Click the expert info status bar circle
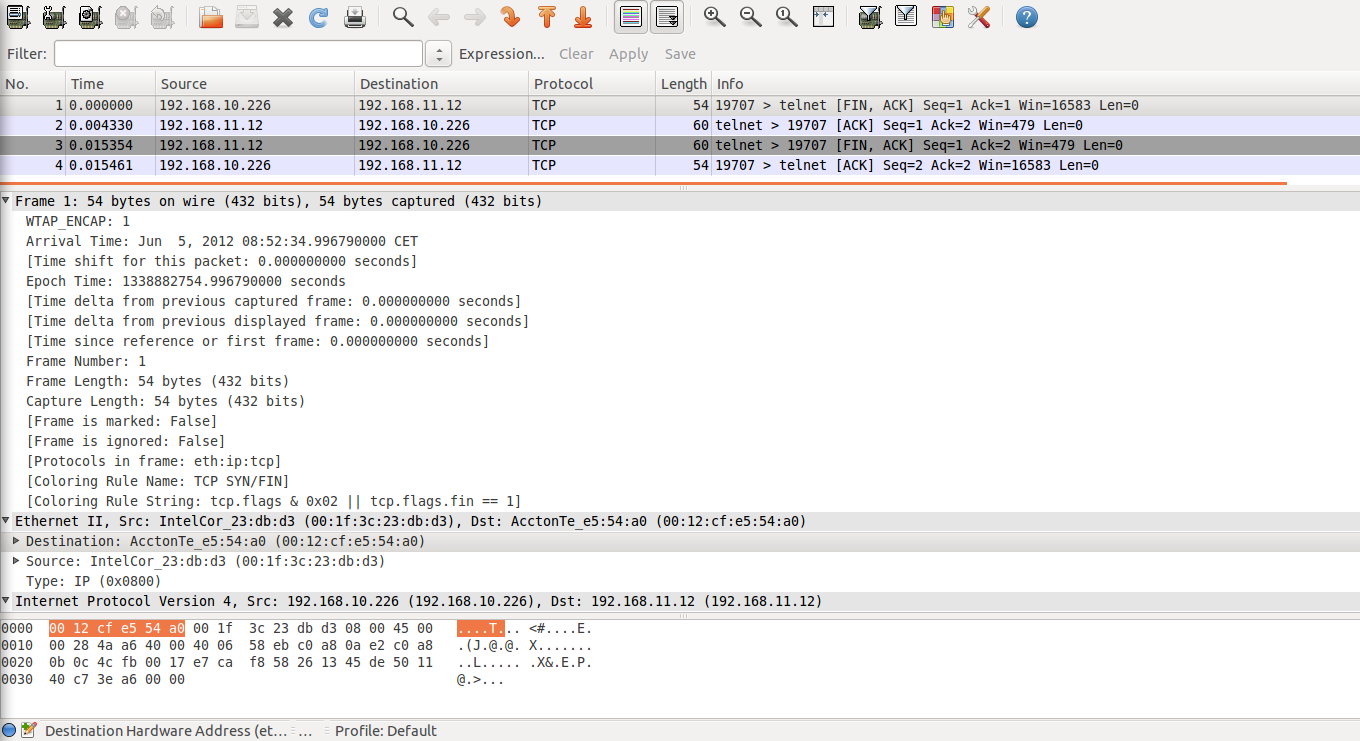1360x741 pixels. pos(9,730)
